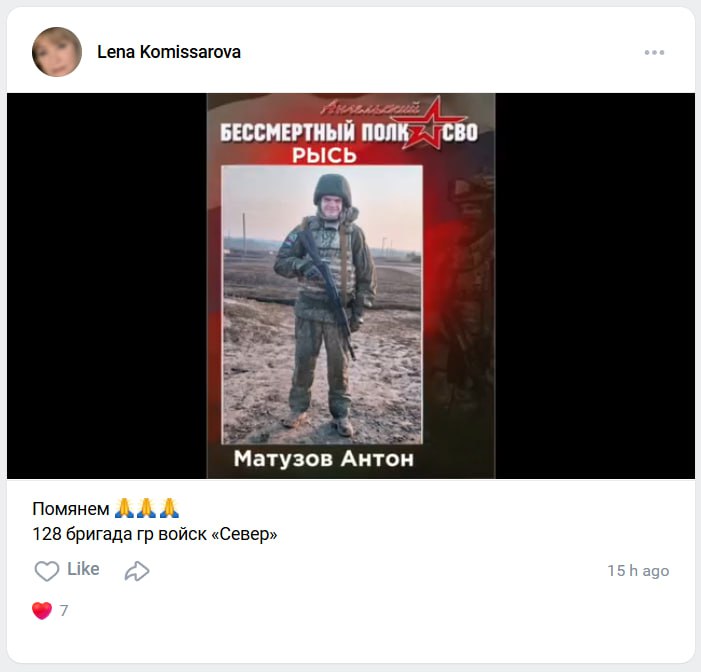
Task: Click the "Помянем" post text
Action: 71,509
